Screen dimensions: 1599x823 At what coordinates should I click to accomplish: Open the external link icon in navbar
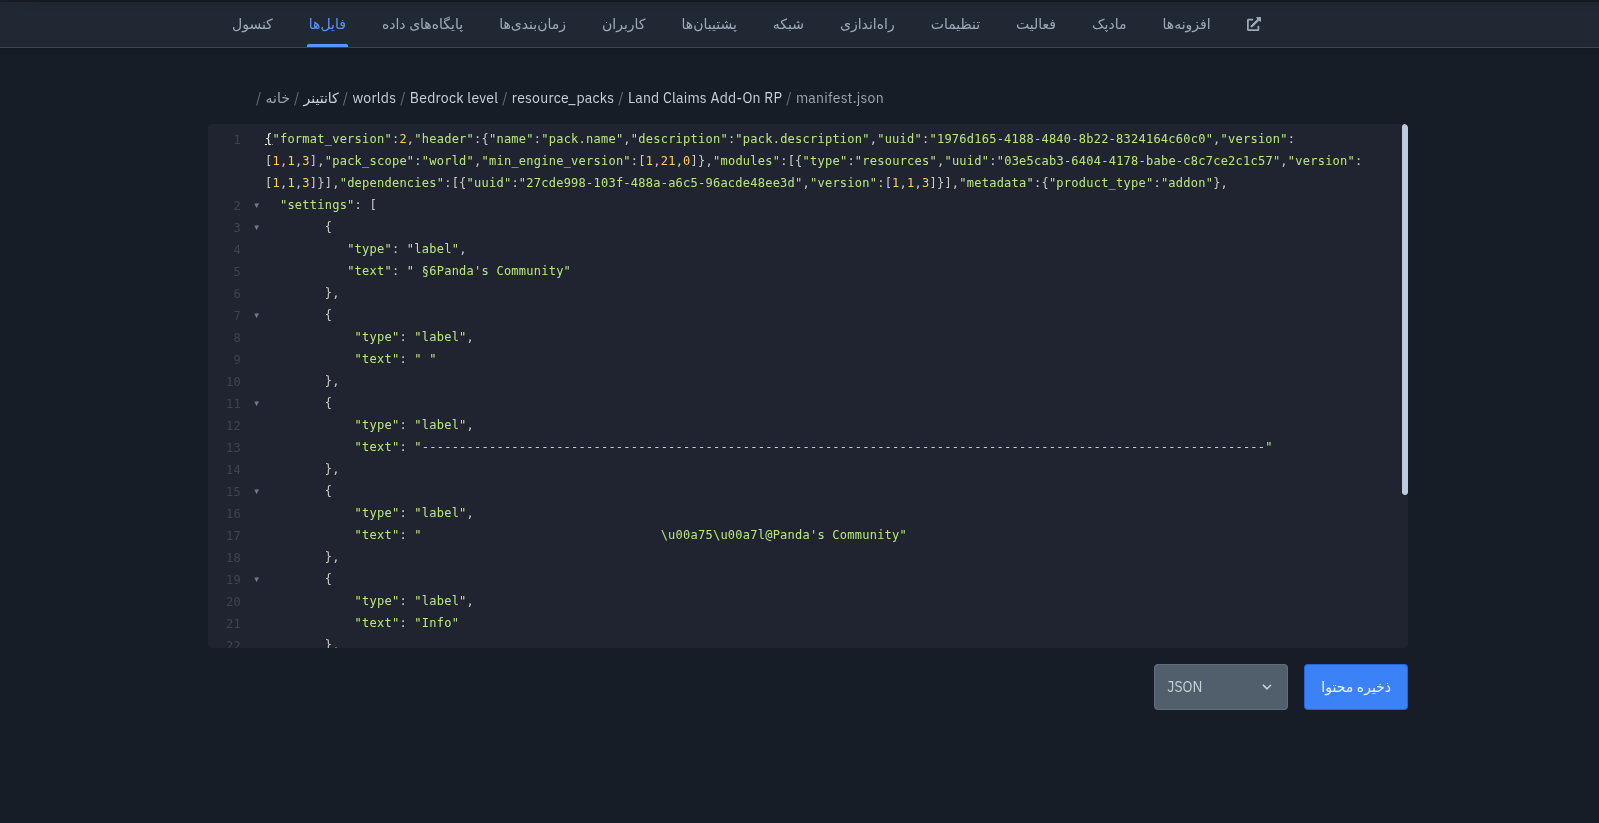(1254, 24)
